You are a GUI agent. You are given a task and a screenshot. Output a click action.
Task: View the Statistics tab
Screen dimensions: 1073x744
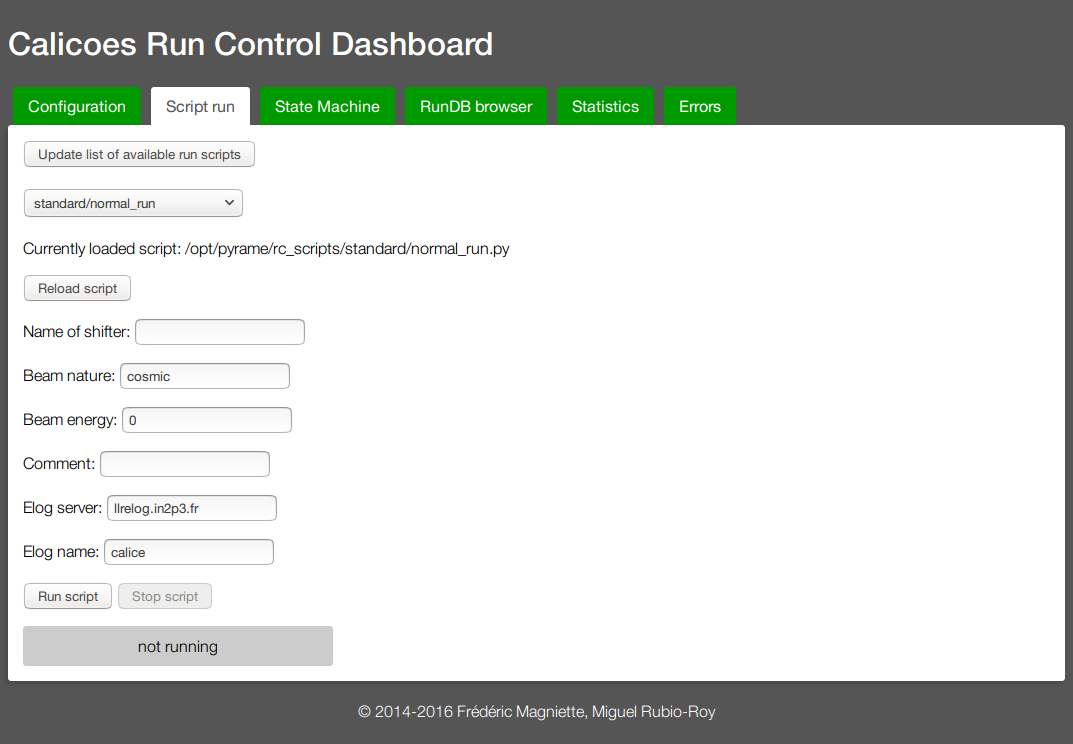coord(605,106)
